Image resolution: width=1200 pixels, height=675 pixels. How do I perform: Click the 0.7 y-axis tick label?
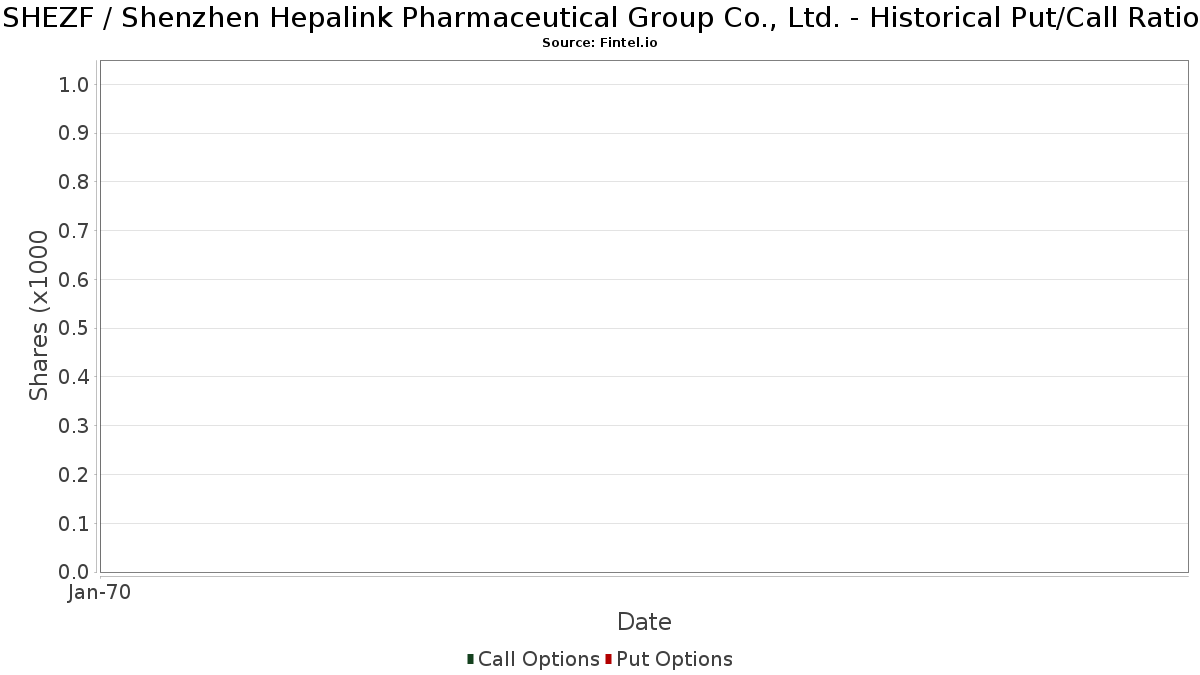75,231
